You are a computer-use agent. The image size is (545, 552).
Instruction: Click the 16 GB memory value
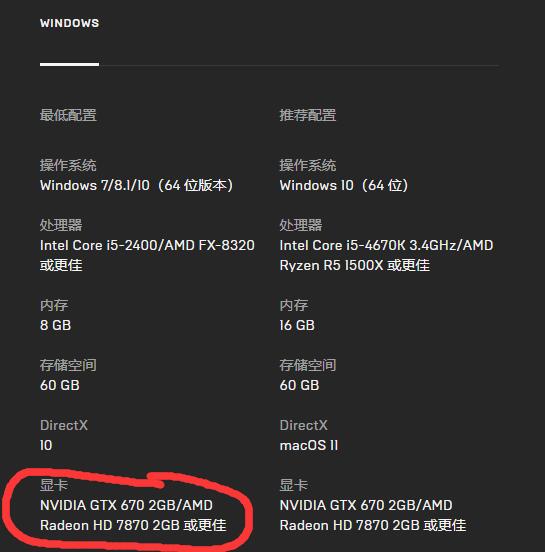297,325
